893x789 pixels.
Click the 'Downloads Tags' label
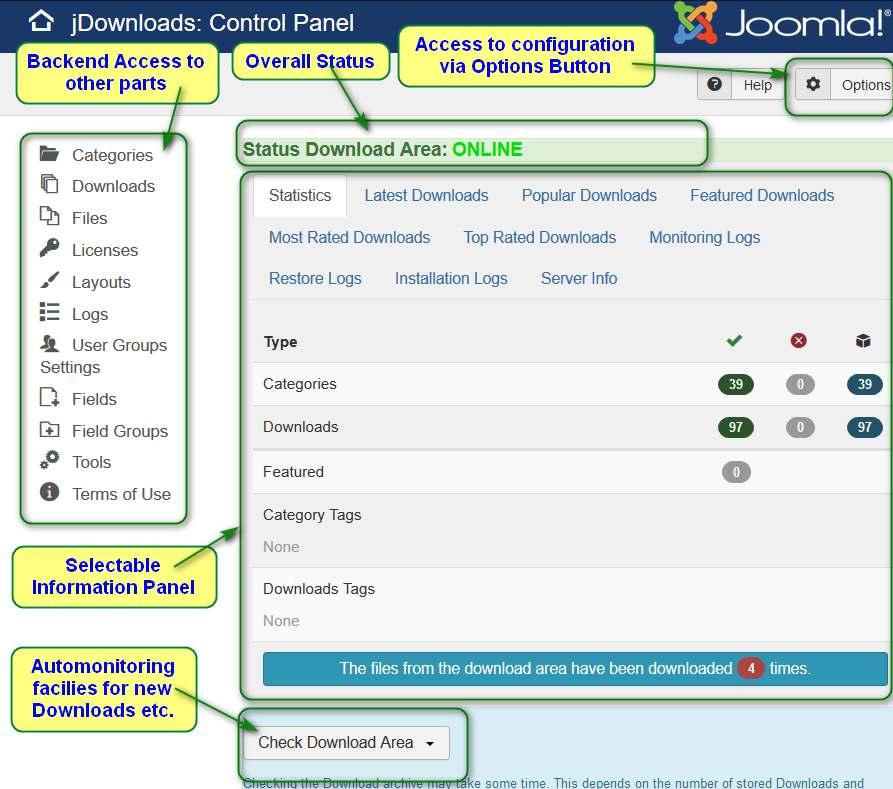319,589
